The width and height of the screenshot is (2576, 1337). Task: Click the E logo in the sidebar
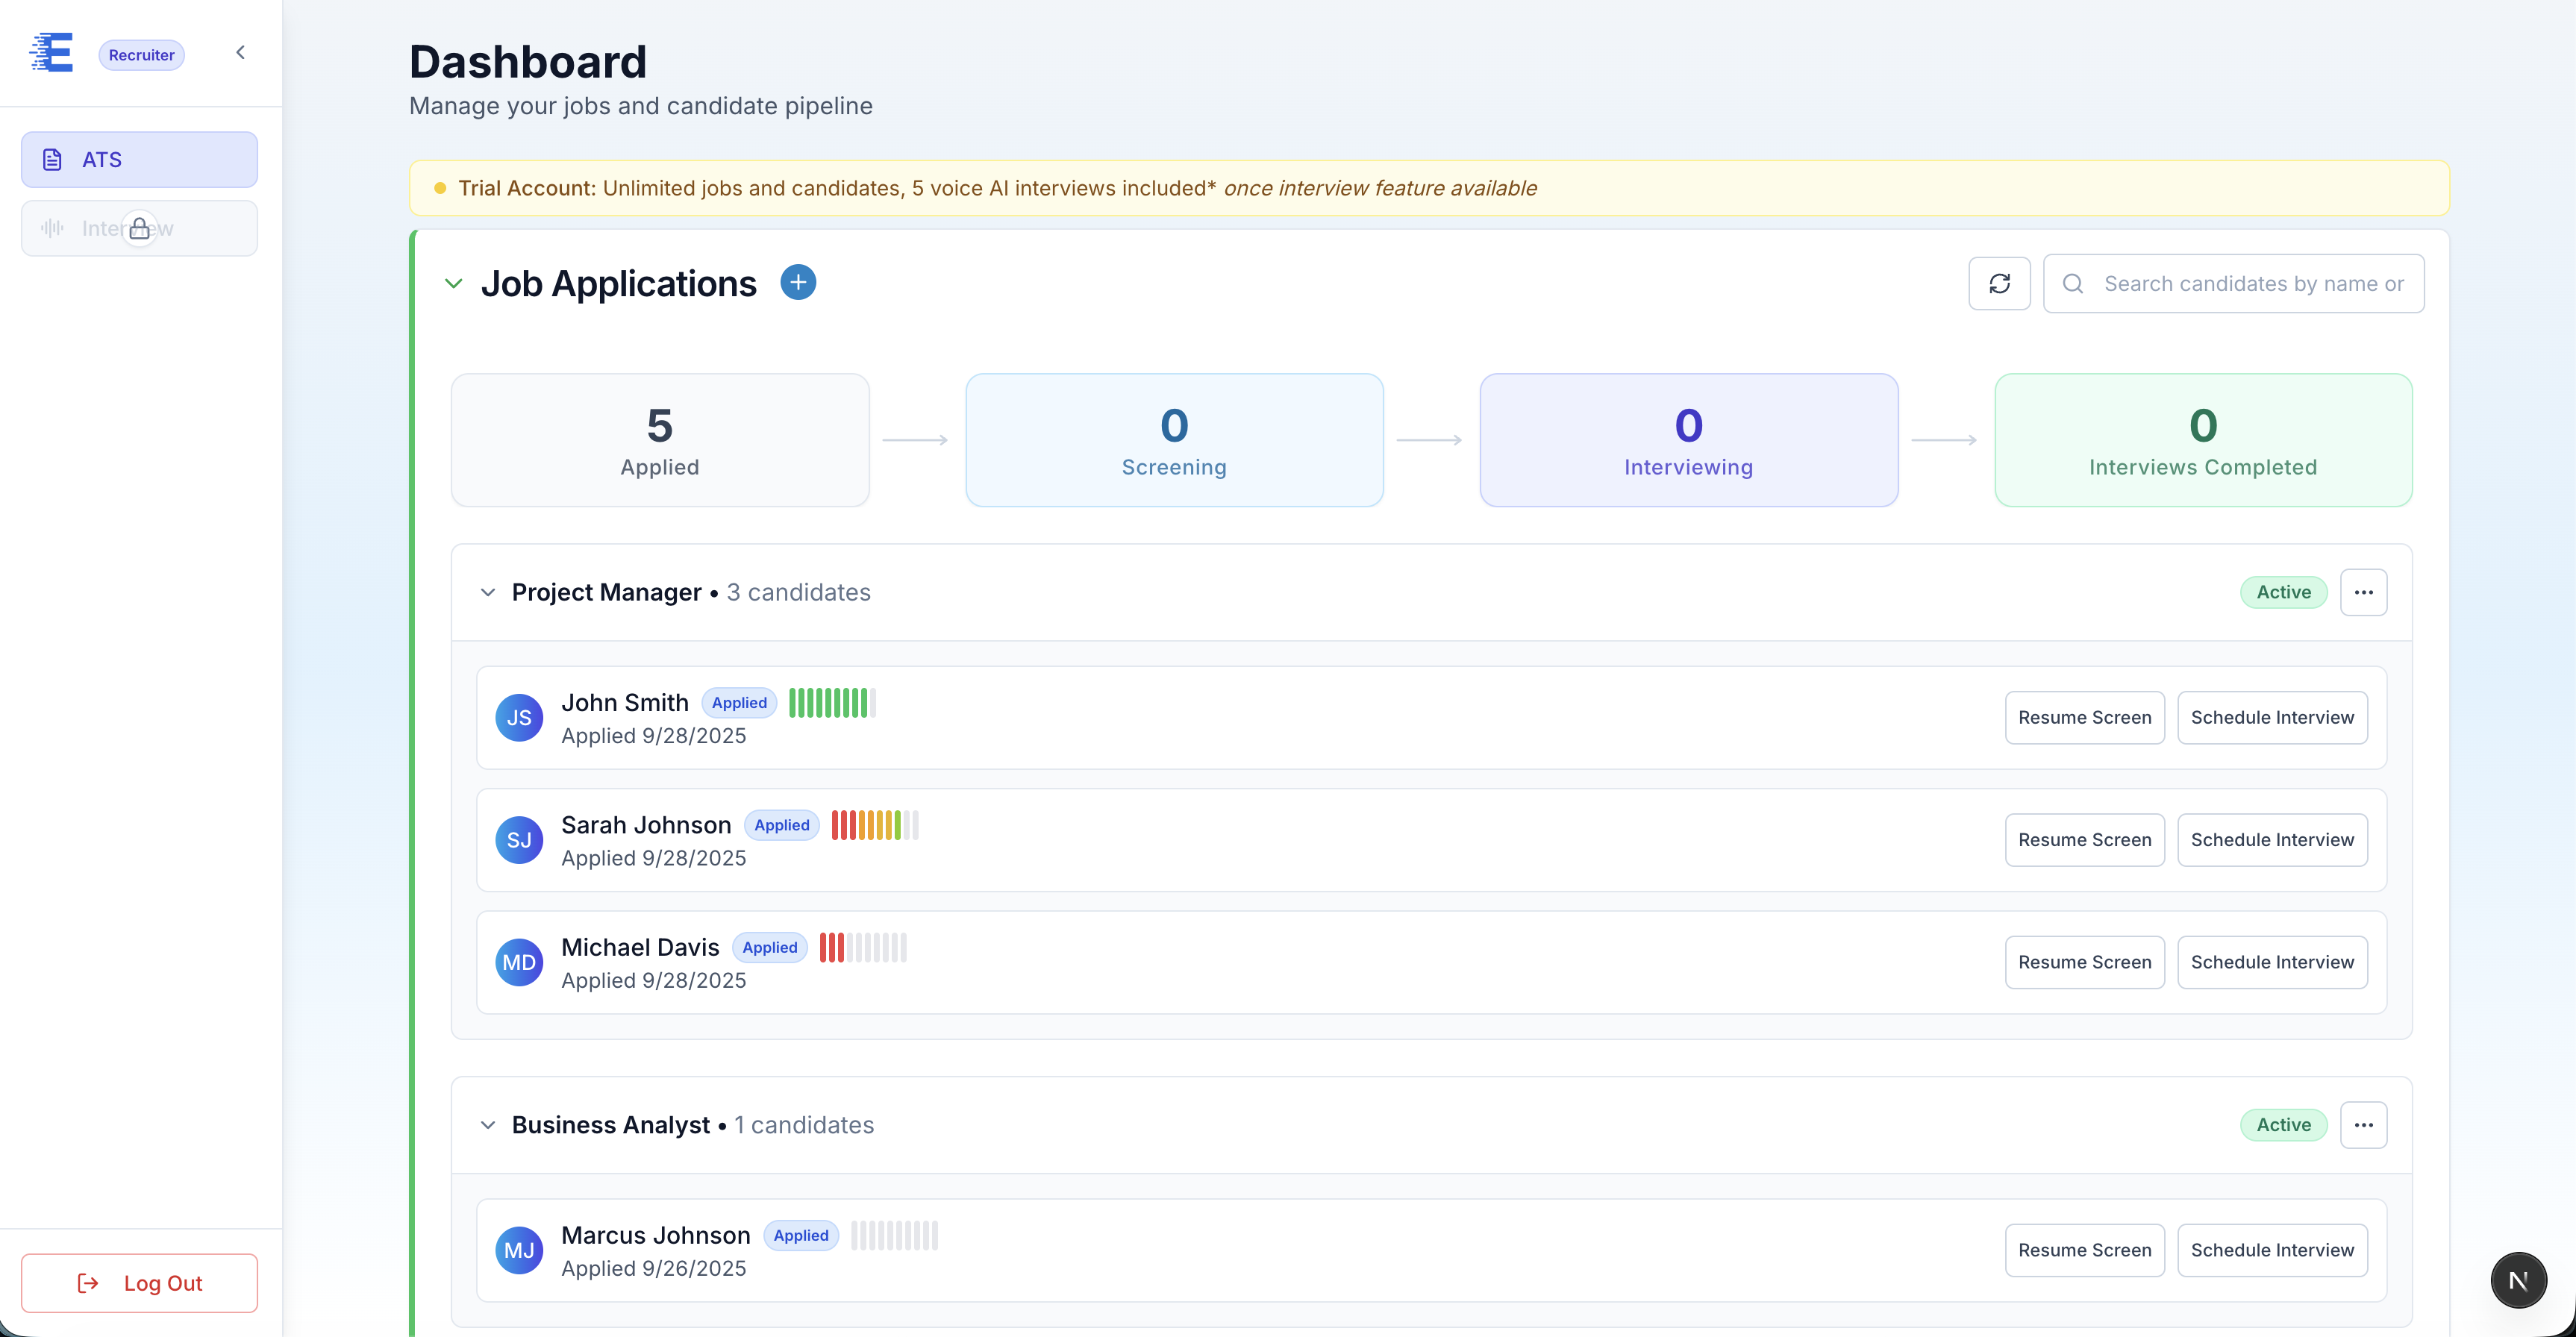pos(52,53)
